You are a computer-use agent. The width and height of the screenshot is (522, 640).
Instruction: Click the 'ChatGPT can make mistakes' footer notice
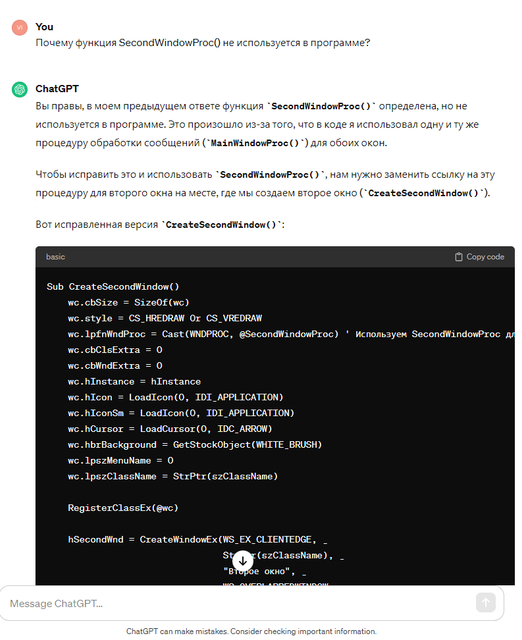251,631
